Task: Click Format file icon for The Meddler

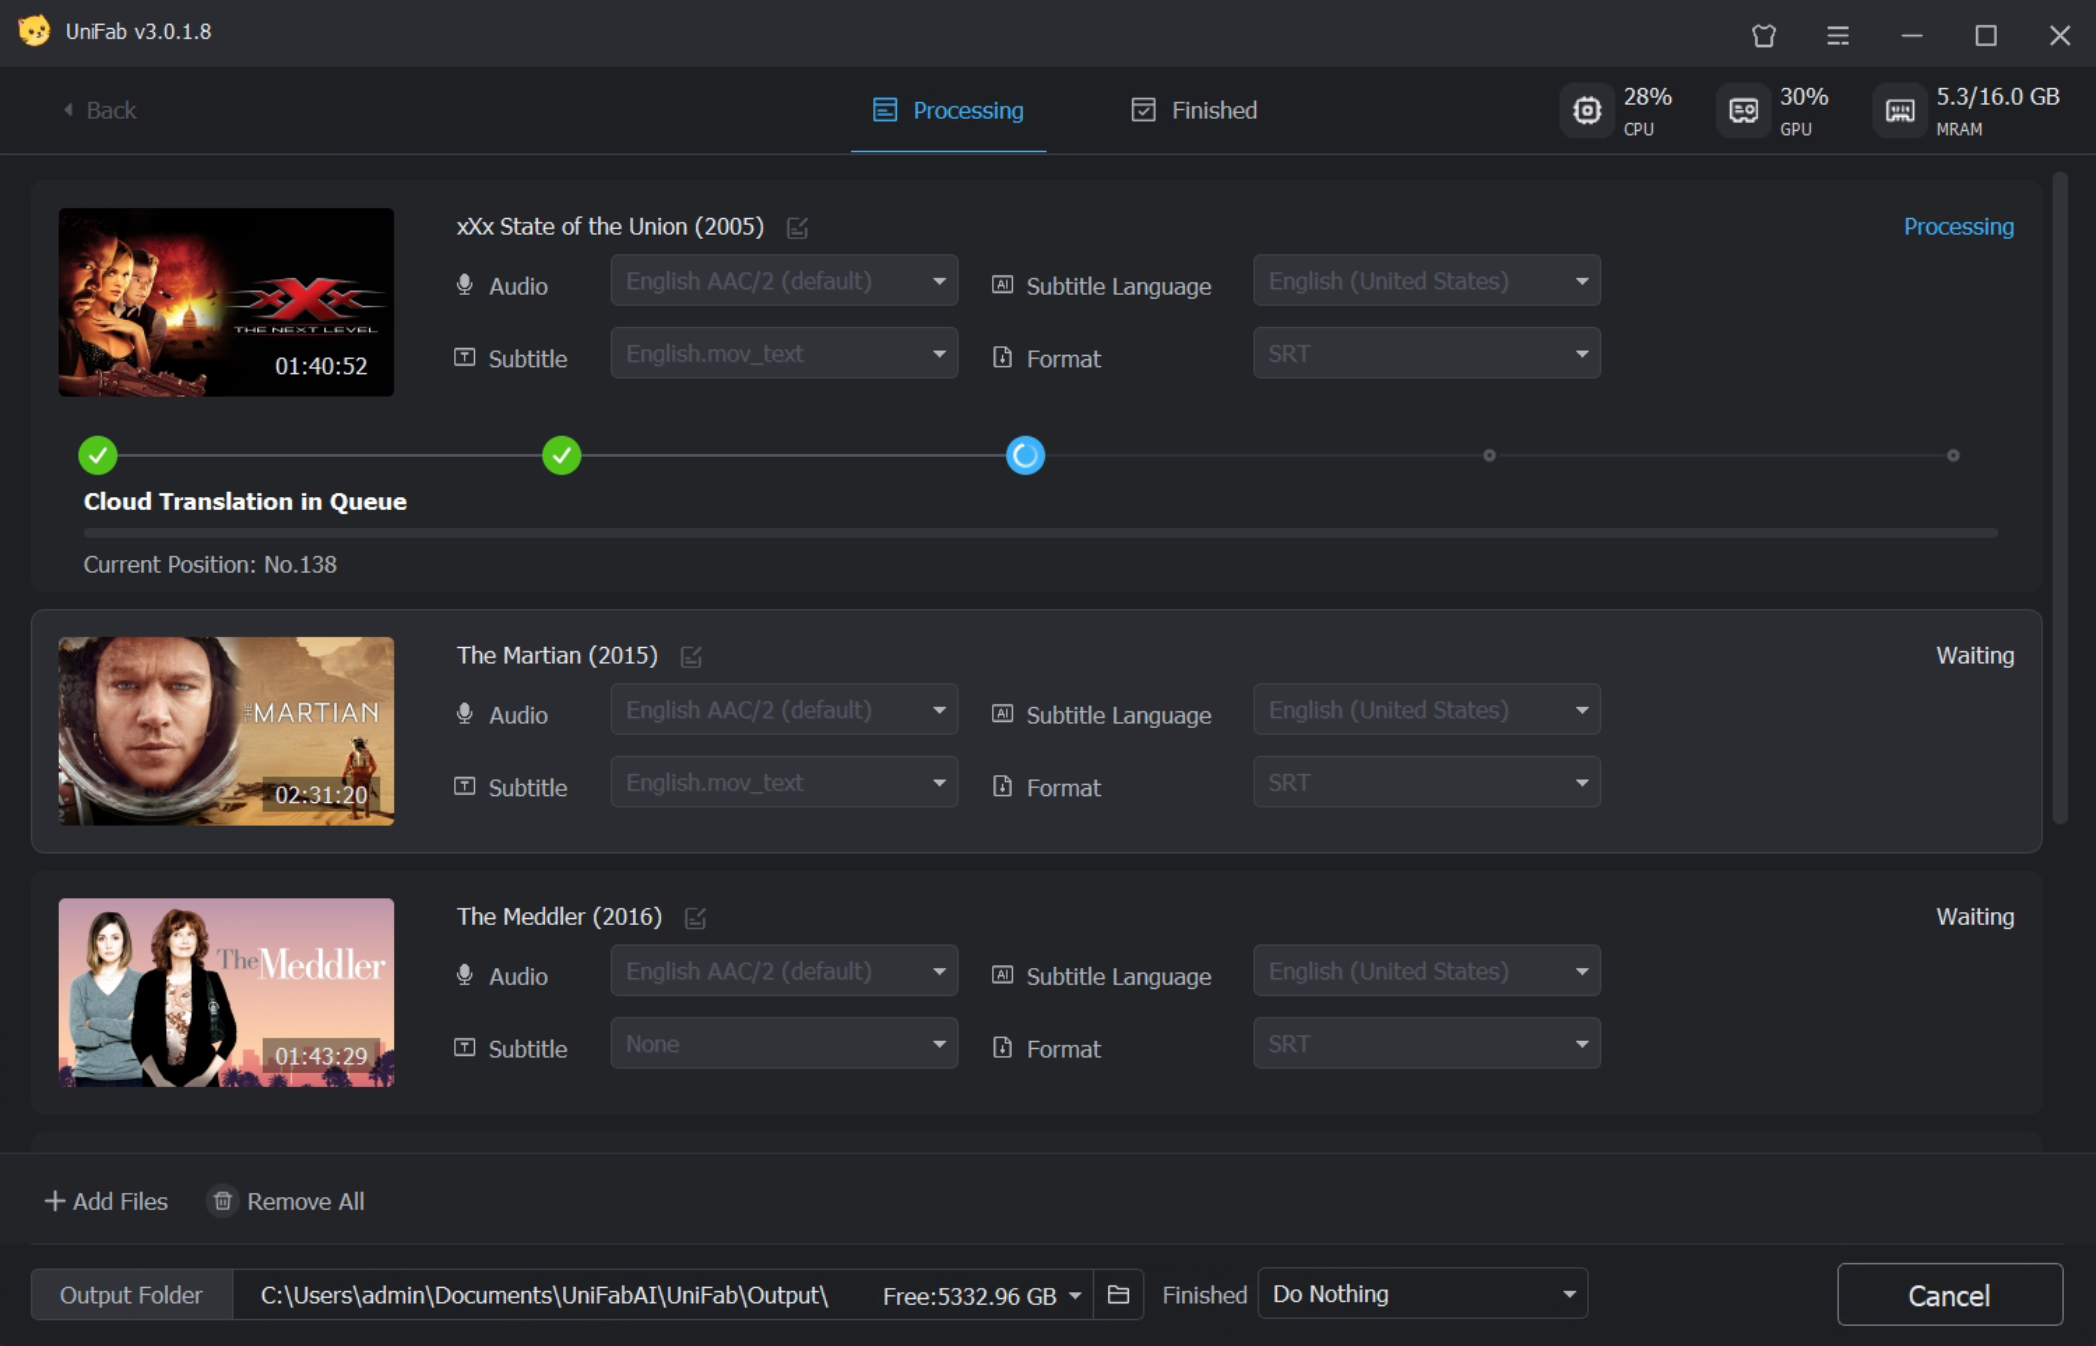Action: [1002, 1047]
